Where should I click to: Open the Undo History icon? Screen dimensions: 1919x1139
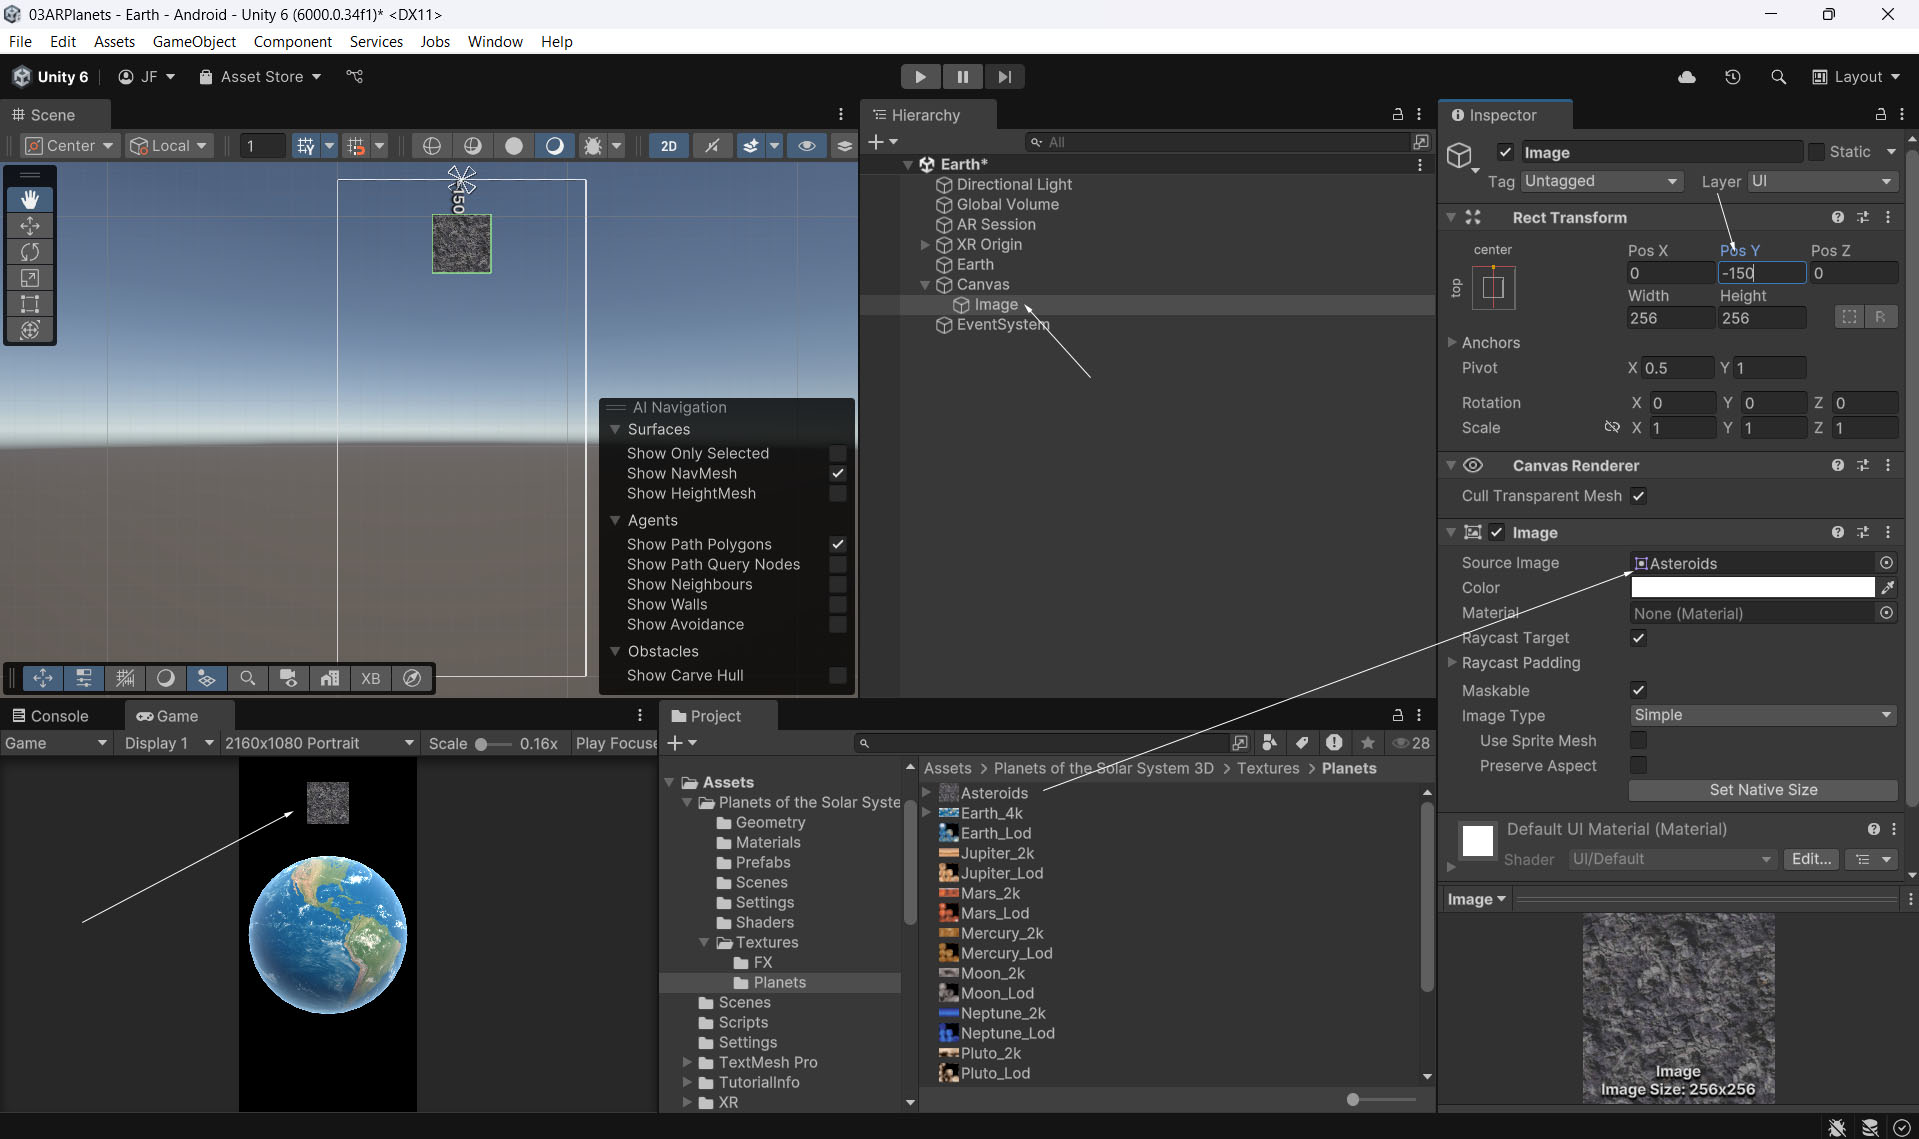(1732, 77)
